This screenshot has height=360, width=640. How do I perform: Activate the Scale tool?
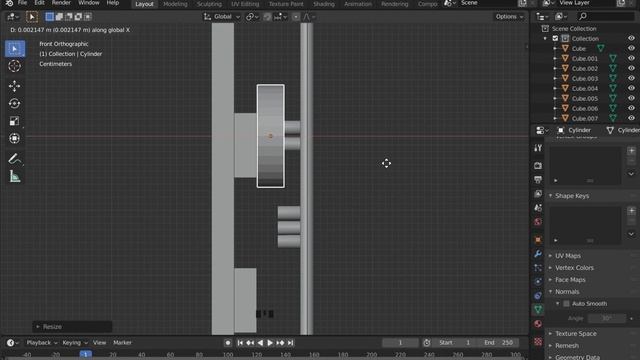tap(15, 121)
